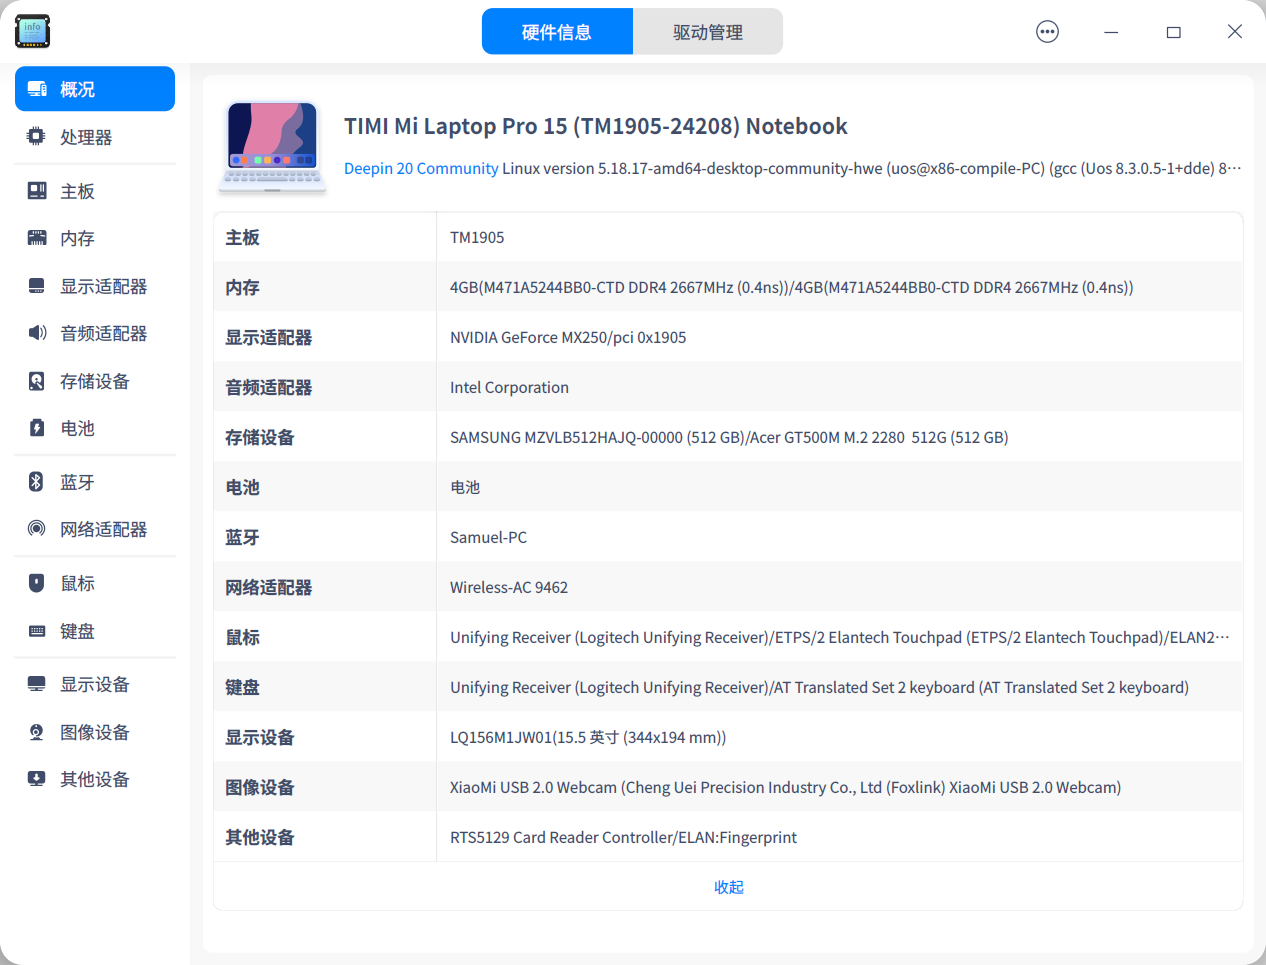Maximize the device manager window
The image size is (1266, 965).
(x=1174, y=32)
